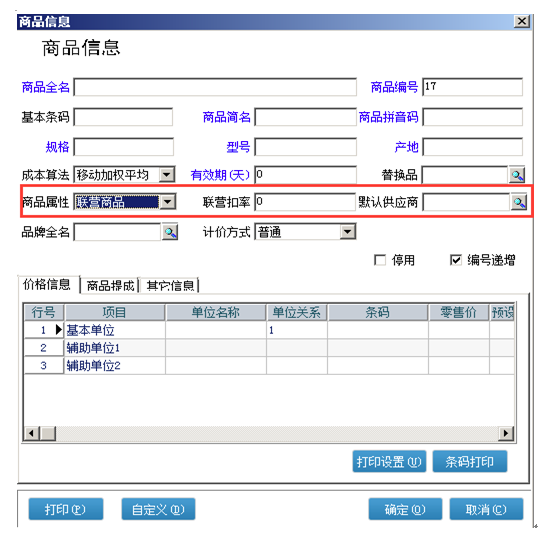Click into the 产地 field
552x539 pixels.
472,147
